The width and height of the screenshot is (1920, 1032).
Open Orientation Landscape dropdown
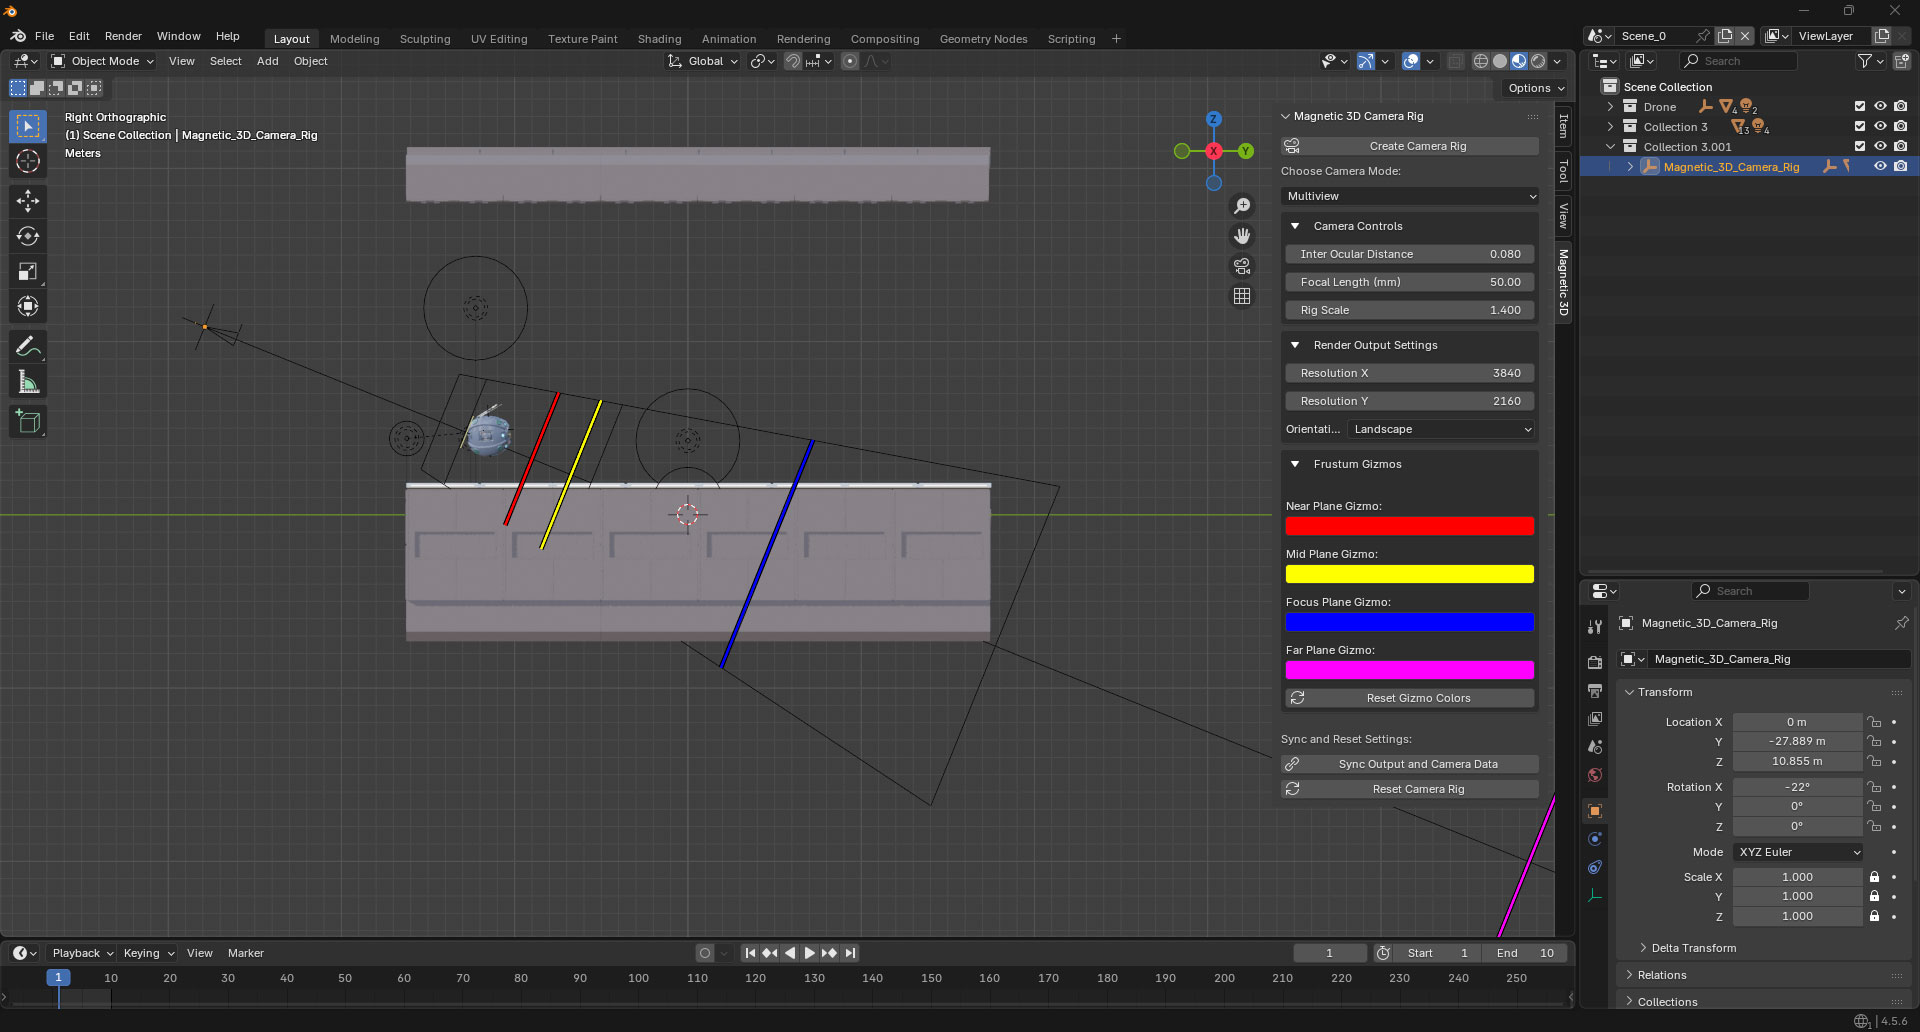pos(1441,429)
